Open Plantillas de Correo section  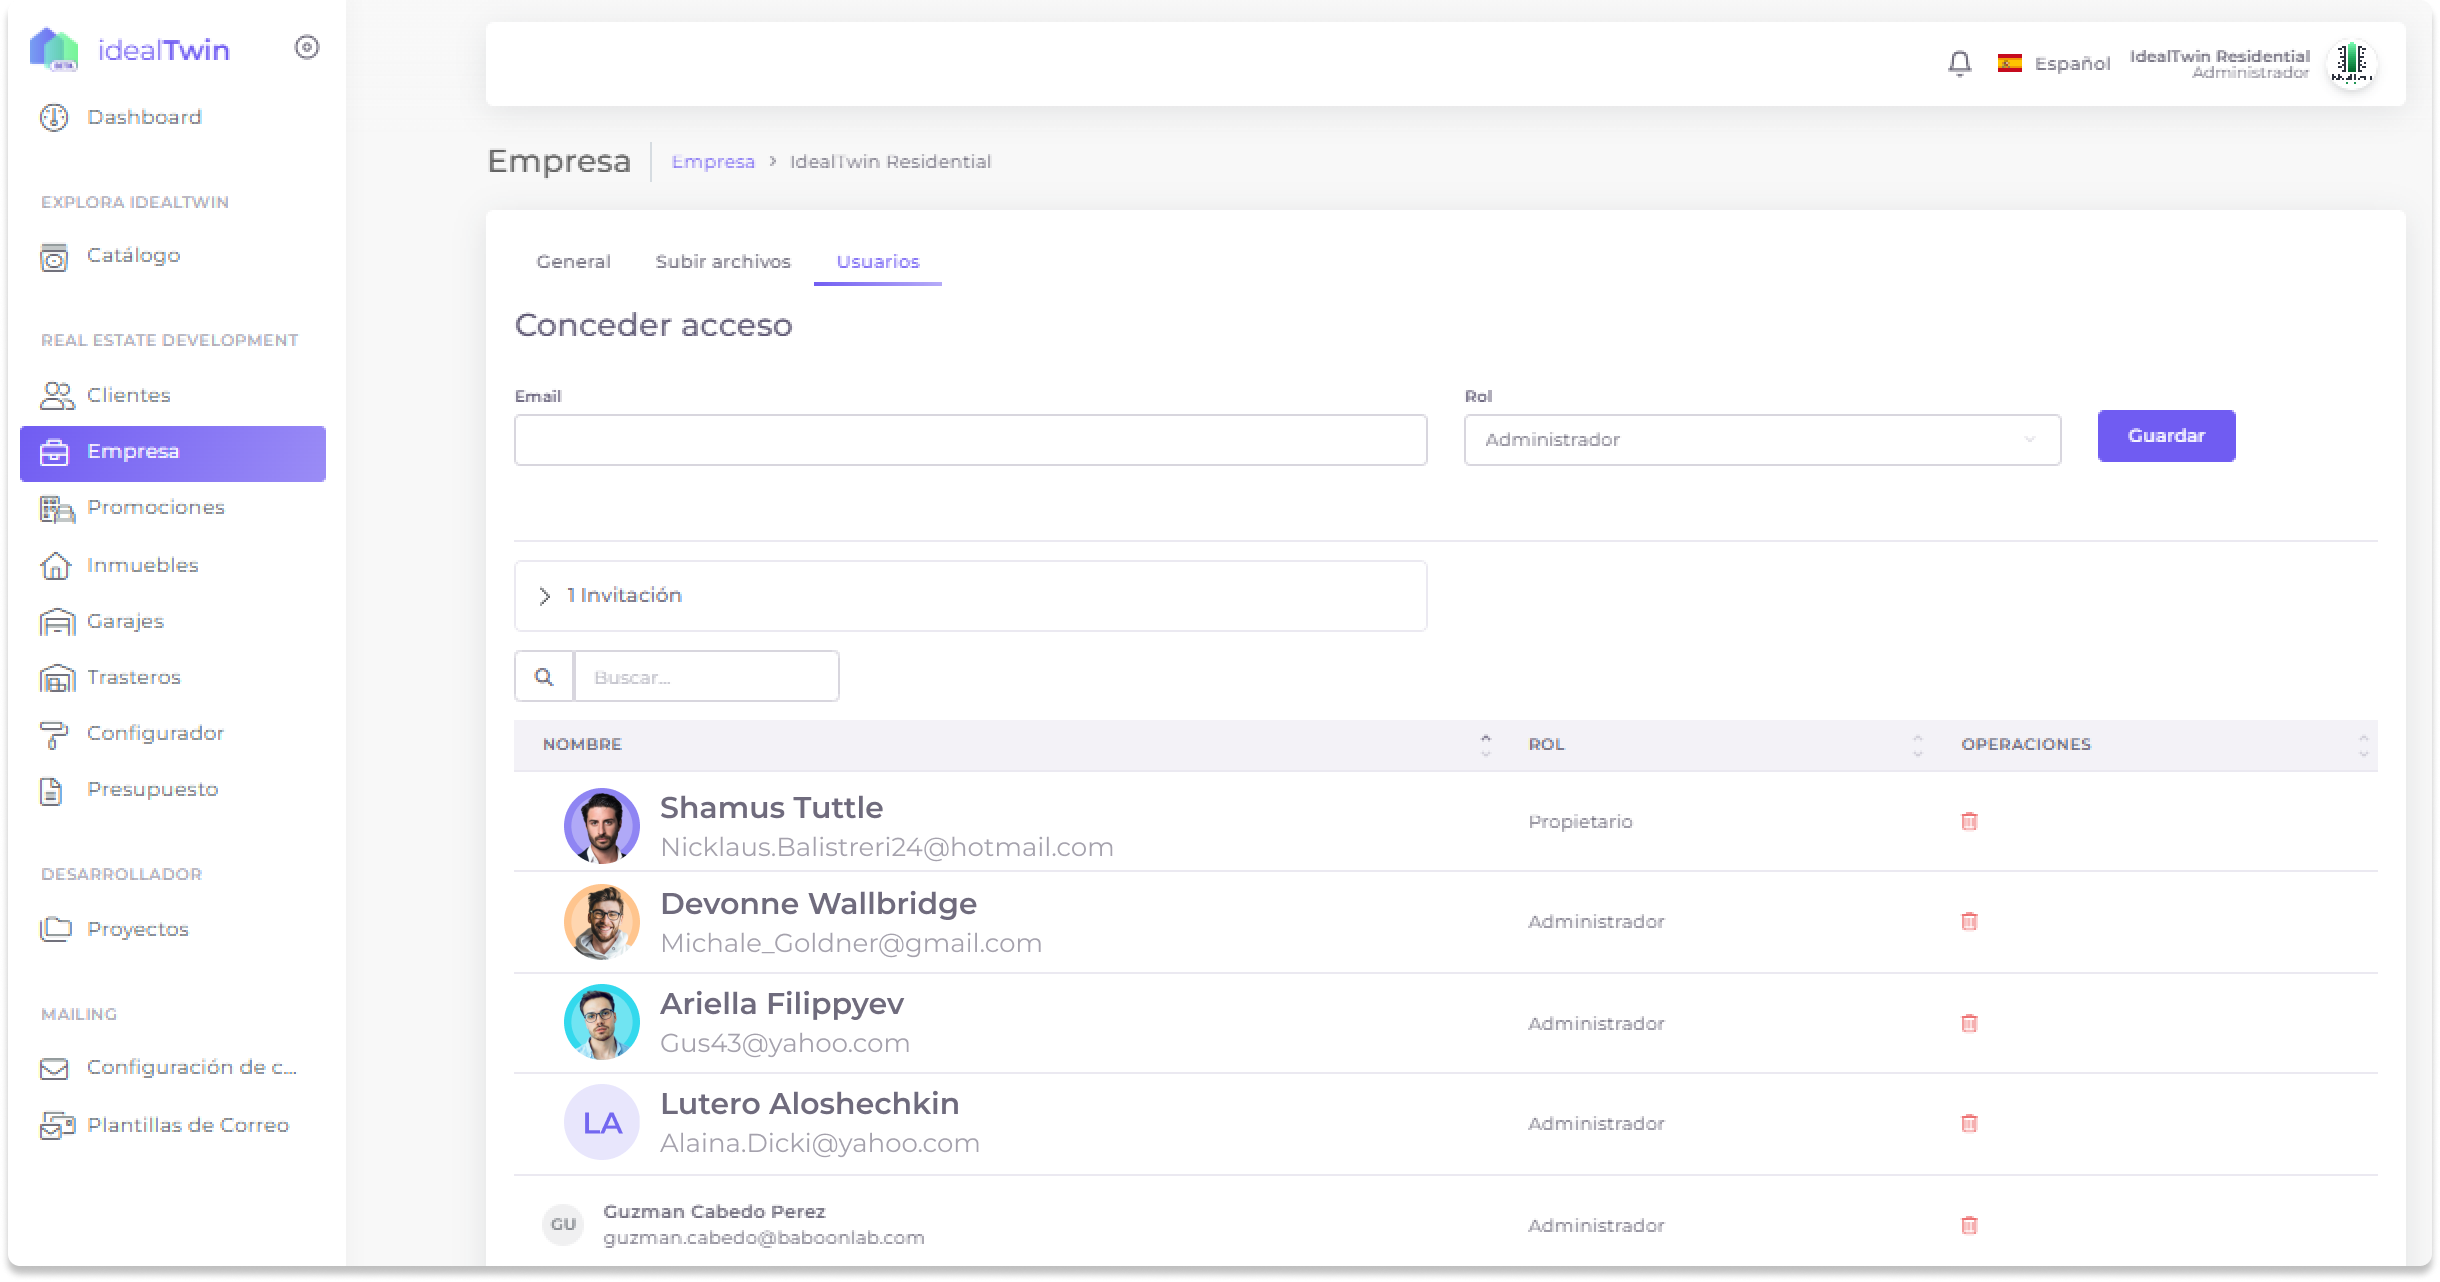187,1126
